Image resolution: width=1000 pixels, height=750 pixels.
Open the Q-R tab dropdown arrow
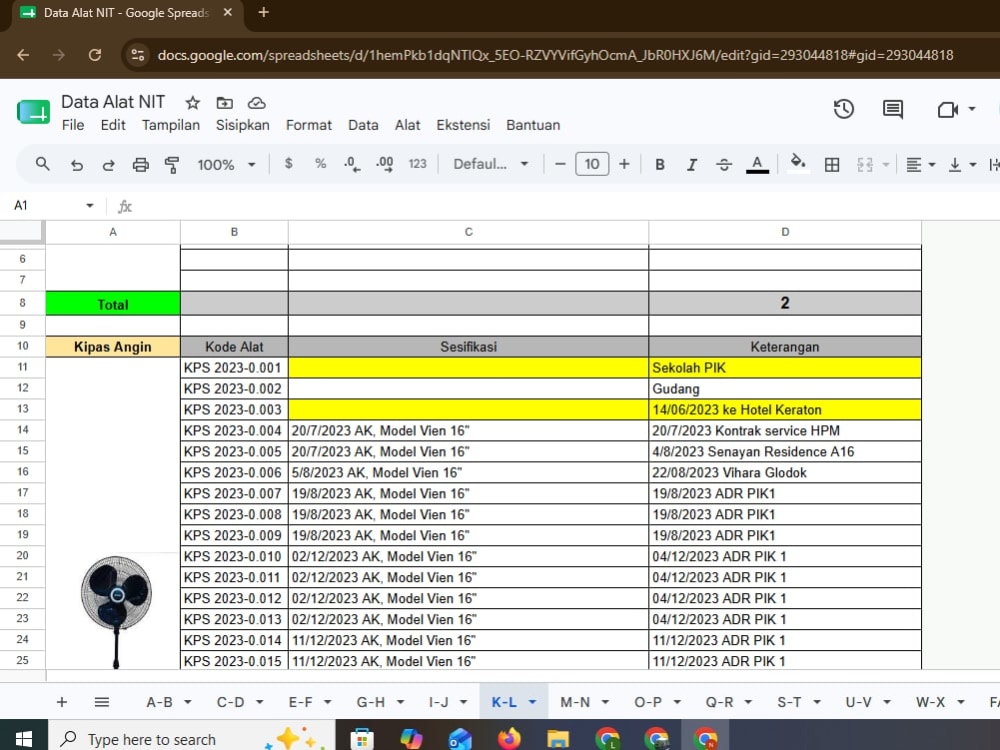coord(748,702)
